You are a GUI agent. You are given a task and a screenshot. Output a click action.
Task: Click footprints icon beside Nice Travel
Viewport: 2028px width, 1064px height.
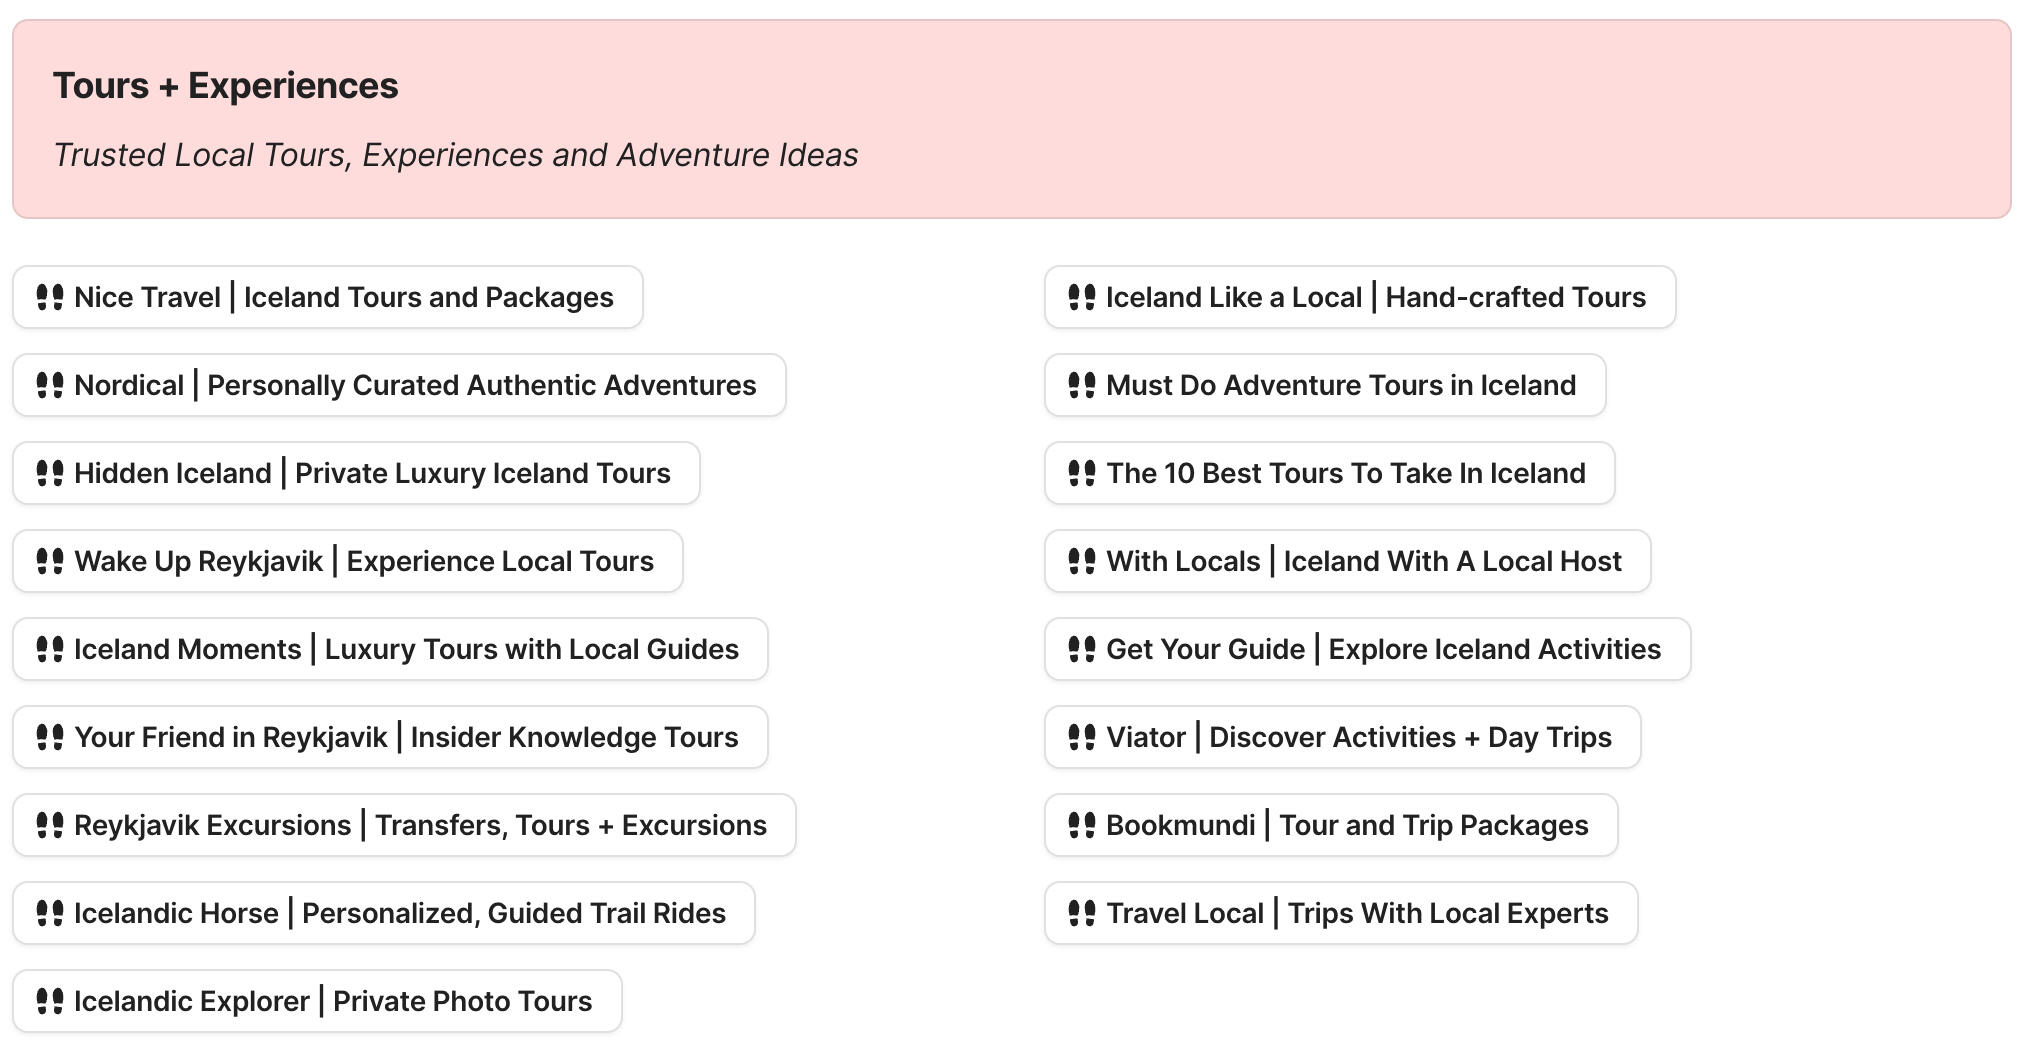coord(50,297)
